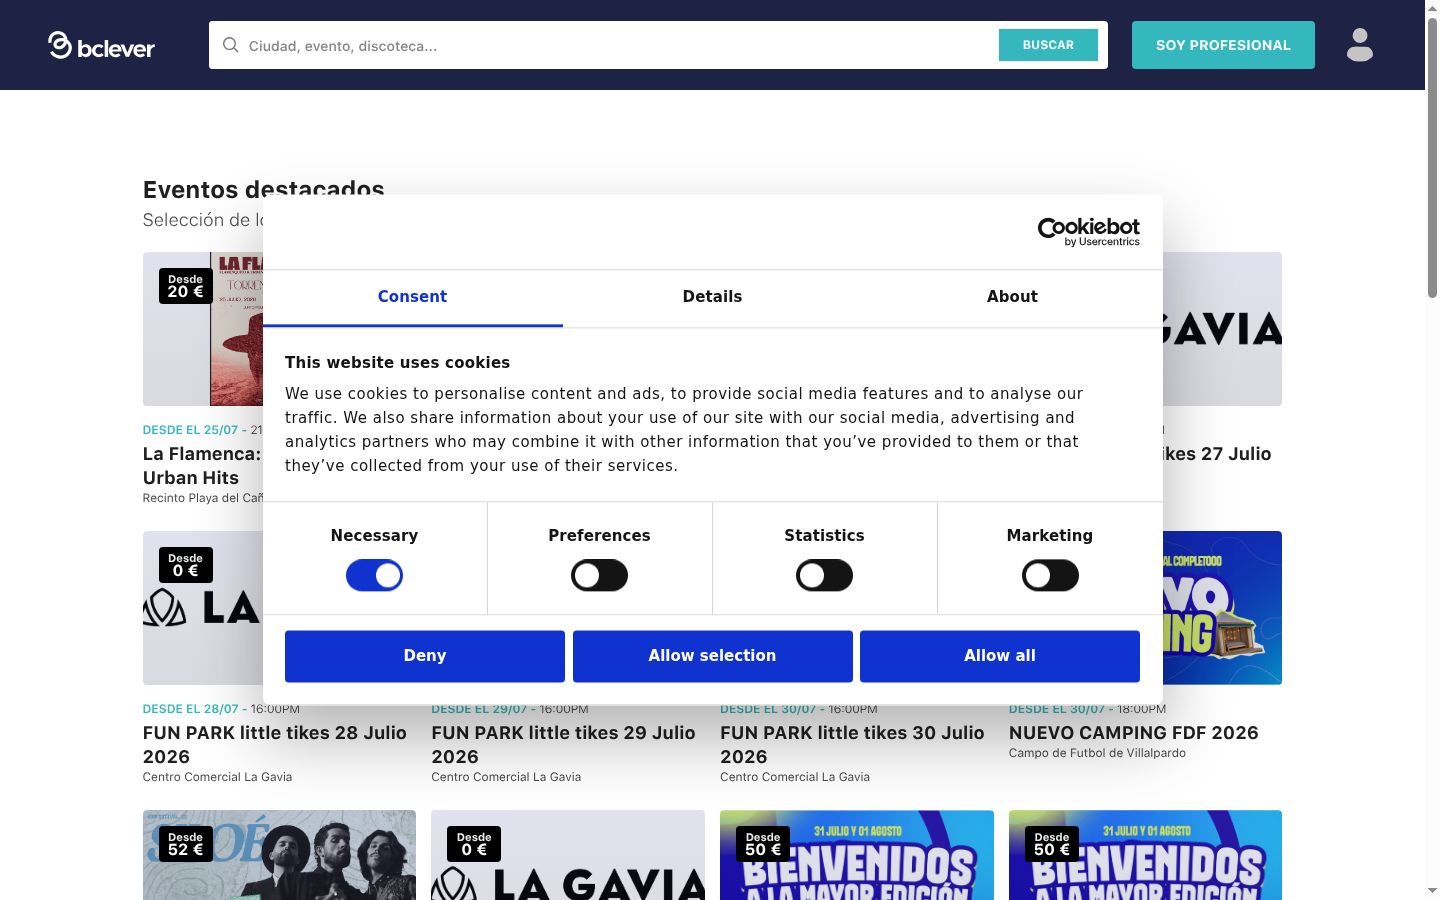Image resolution: width=1440 pixels, height=900 pixels.
Task: Open the La Flamenca event thumbnail
Action: click(x=203, y=329)
